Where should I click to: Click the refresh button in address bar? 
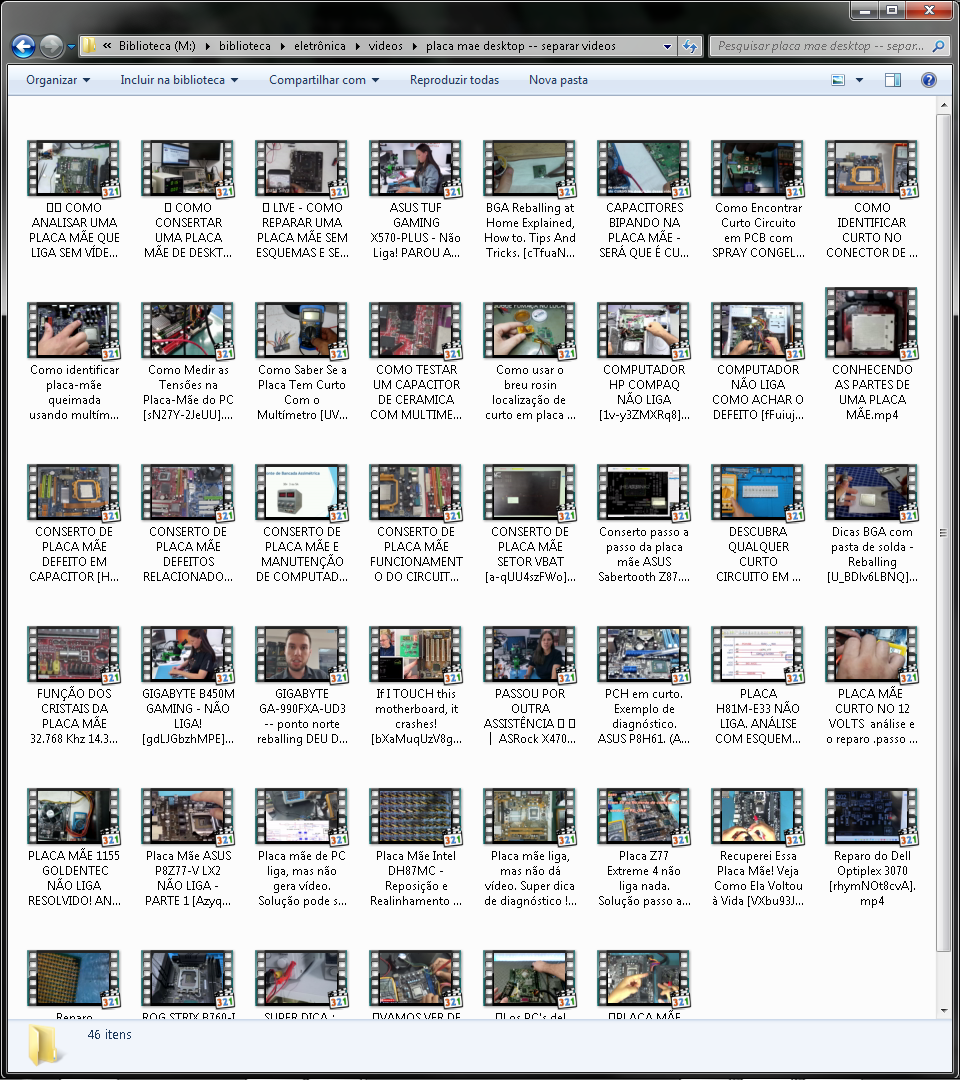pyautogui.click(x=689, y=46)
